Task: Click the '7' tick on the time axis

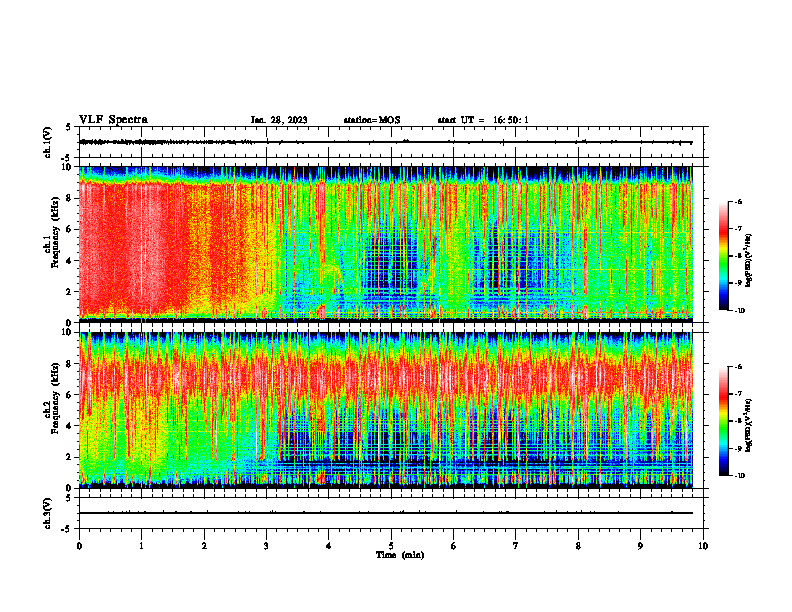Action: [516, 546]
